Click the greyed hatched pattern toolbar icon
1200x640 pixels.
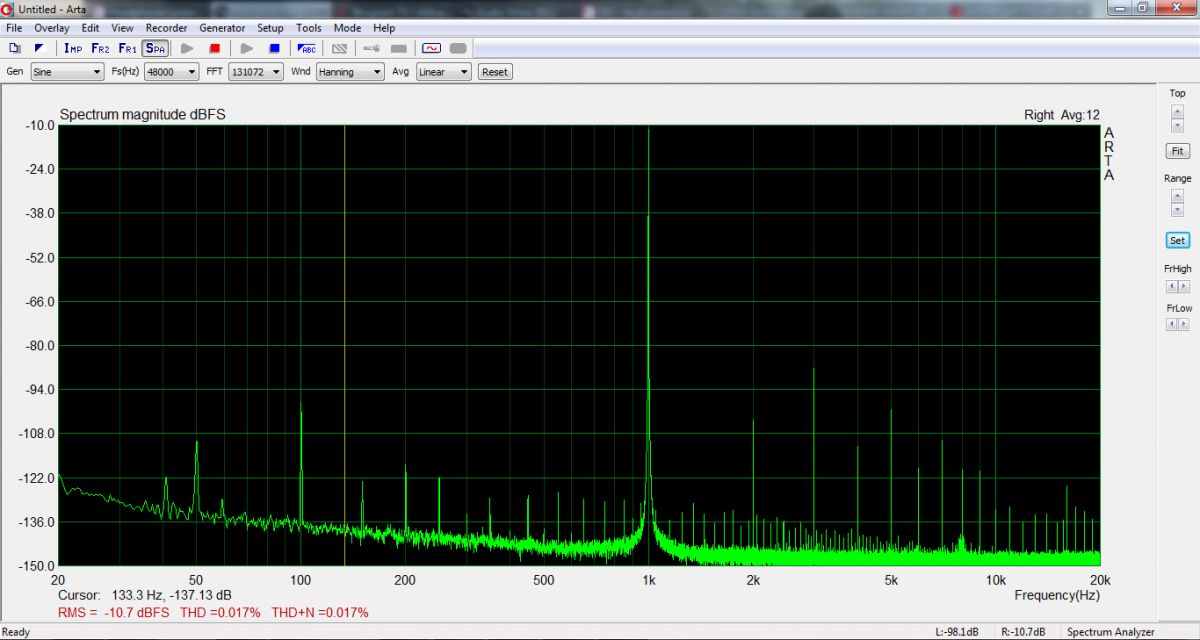click(x=340, y=48)
